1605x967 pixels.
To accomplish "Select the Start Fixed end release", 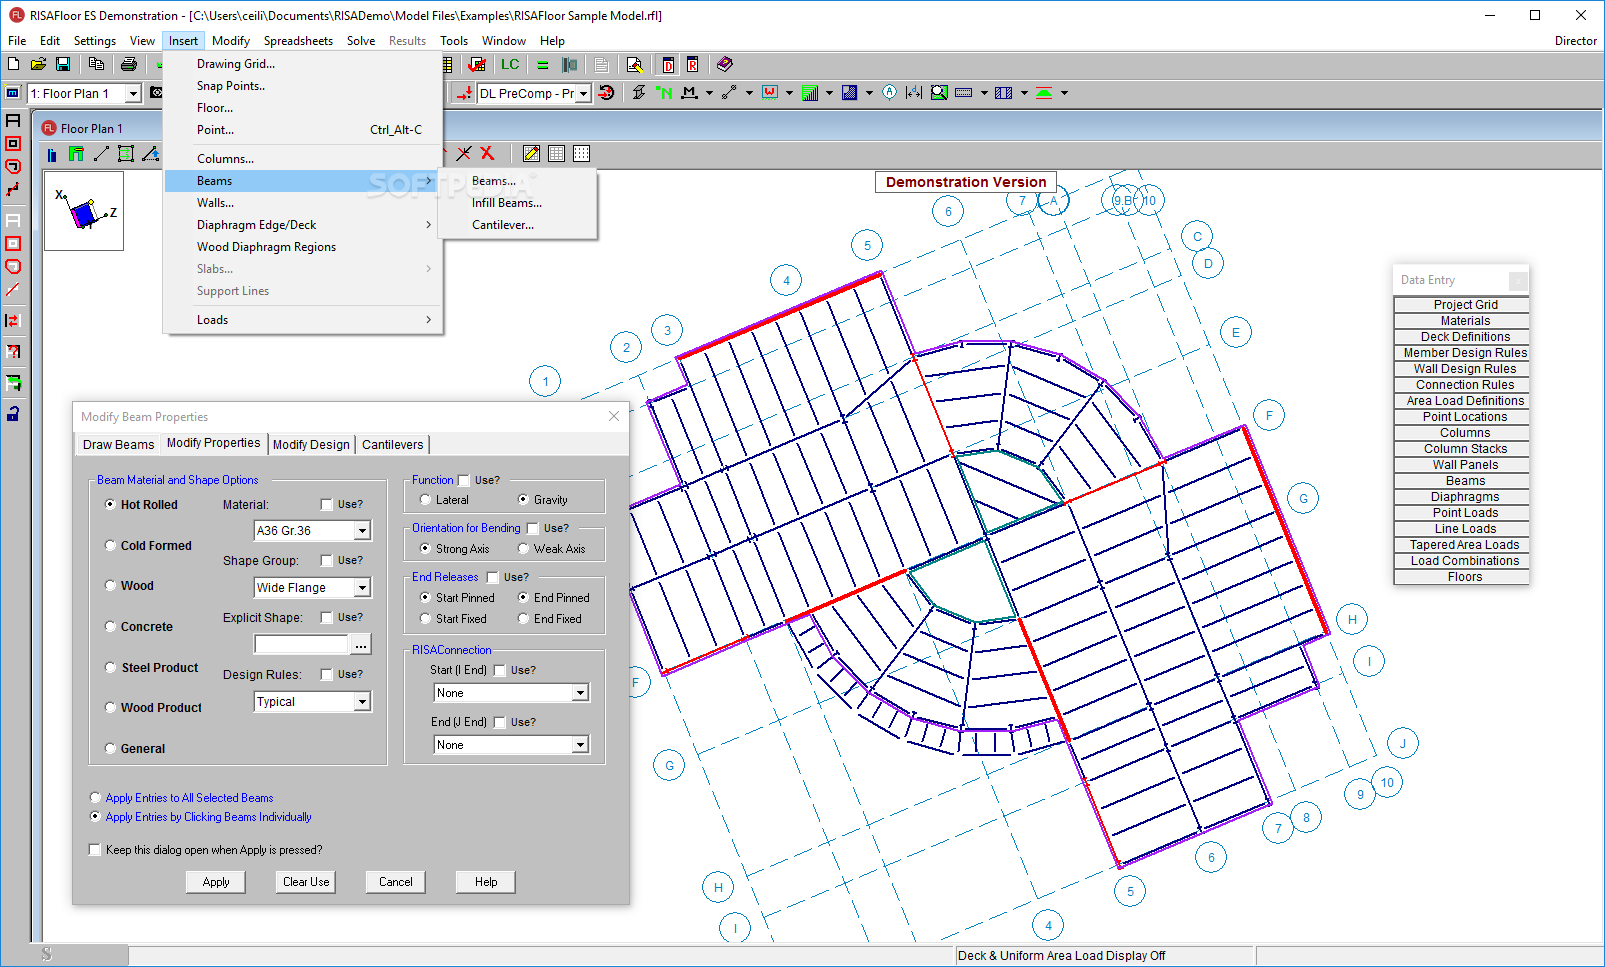I will coord(425,619).
